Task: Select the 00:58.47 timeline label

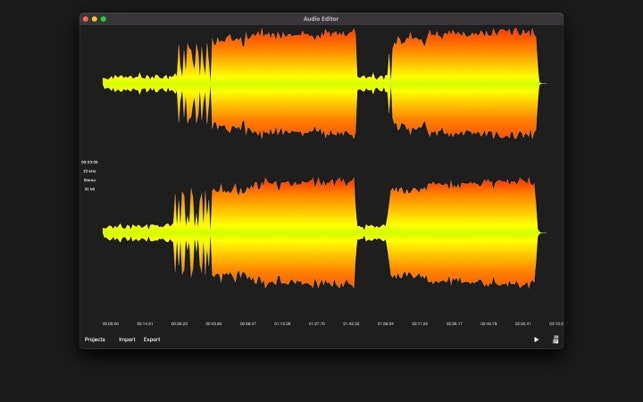Action: [x=248, y=324]
